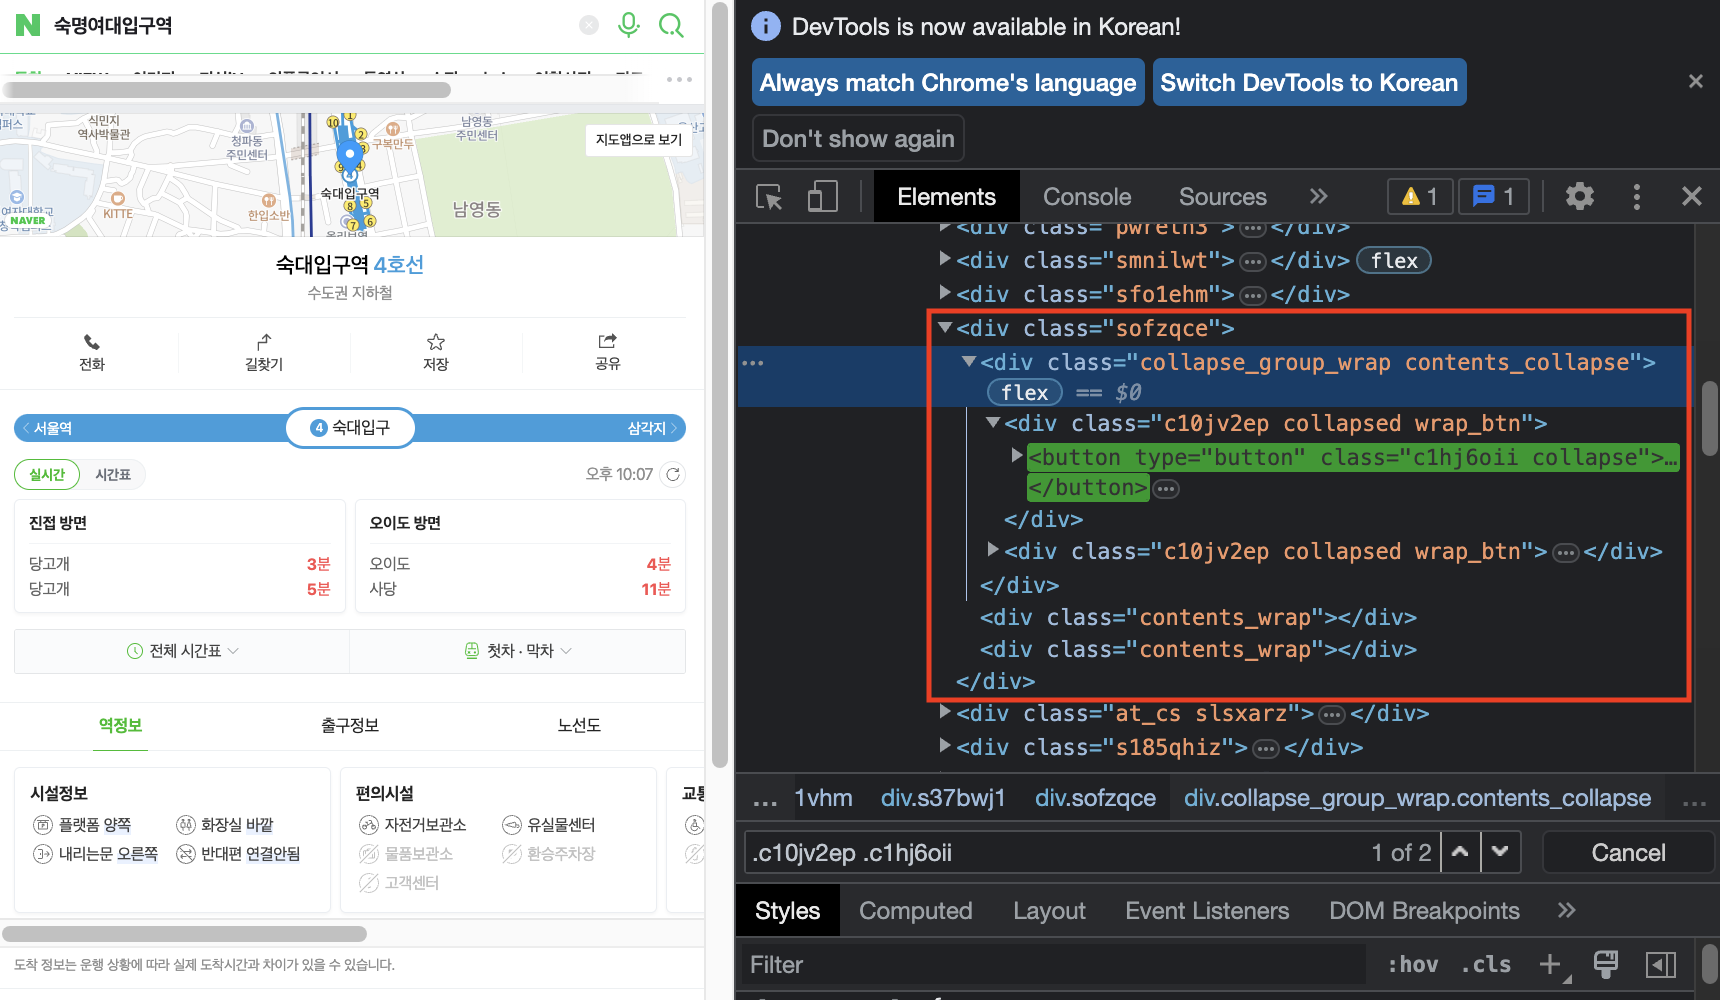The width and height of the screenshot is (1720, 1000).
Task: Go to previous search result
Action: click(x=1460, y=852)
